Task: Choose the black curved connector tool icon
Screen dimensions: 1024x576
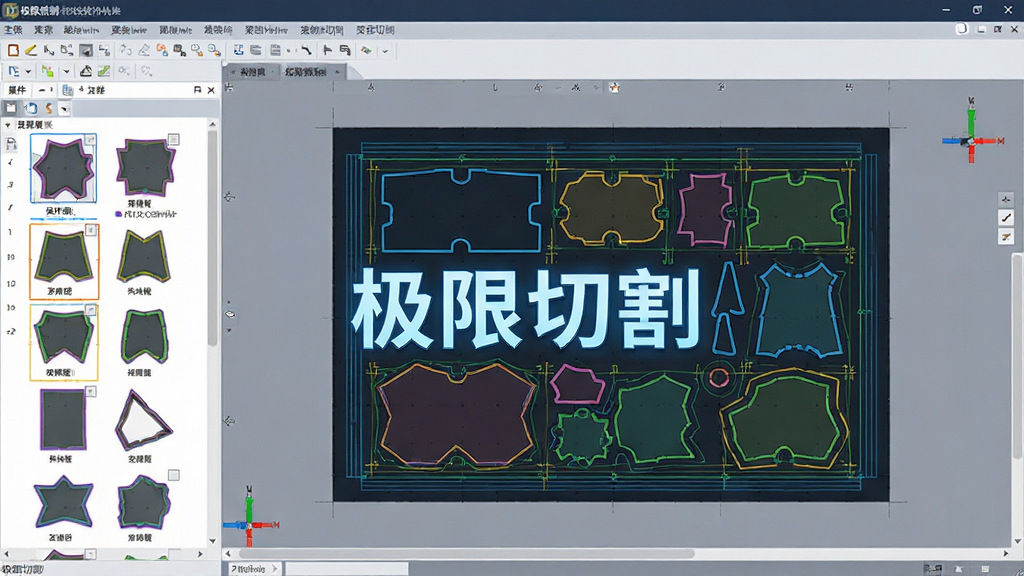Action: pyautogui.click(x=307, y=50)
